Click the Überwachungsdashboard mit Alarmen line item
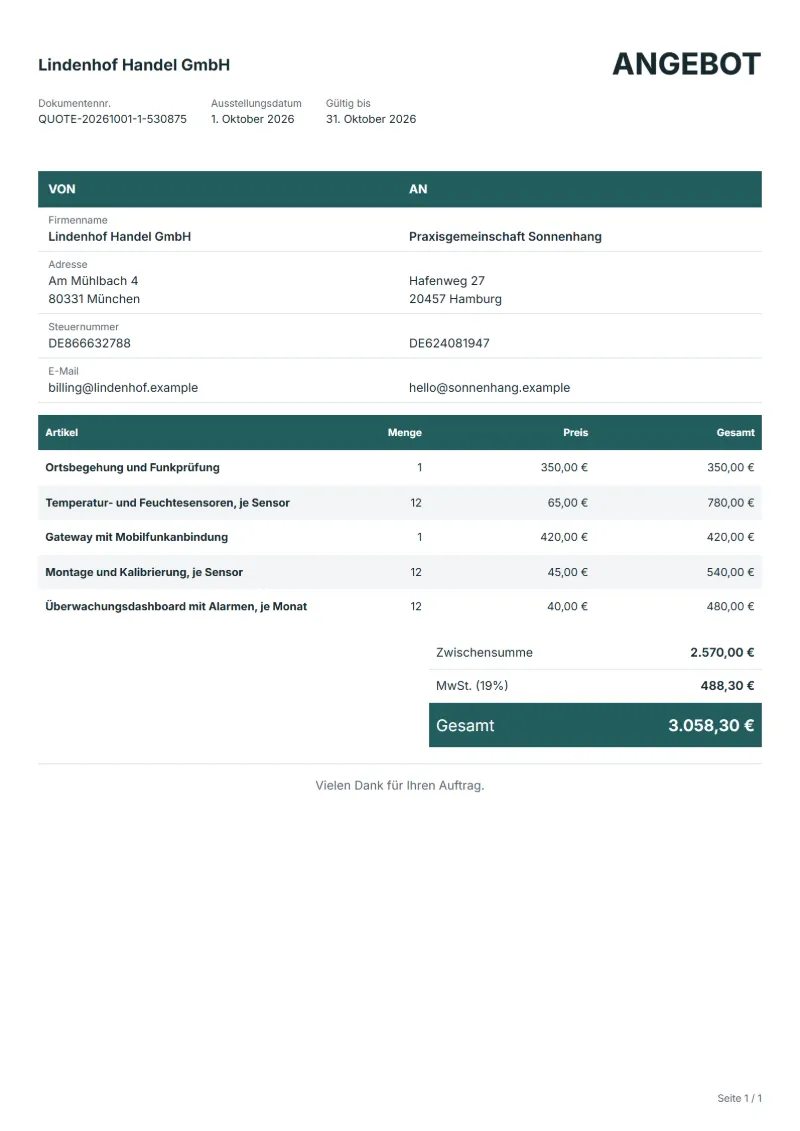Viewport: 800px width, 1131px height. click(176, 607)
